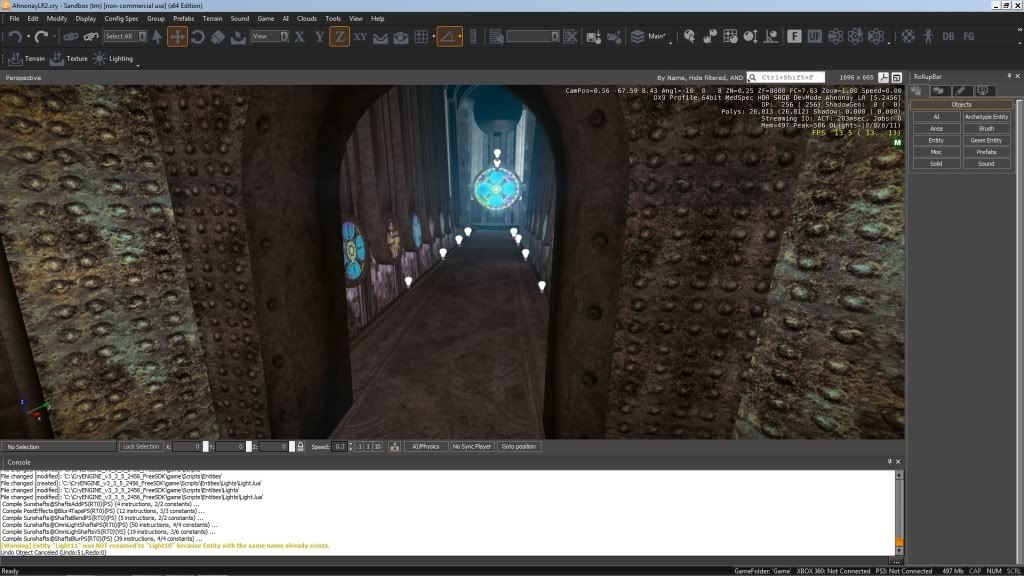Click the Save Selected Objects icon
The image size is (1024, 576).
click(593, 37)
